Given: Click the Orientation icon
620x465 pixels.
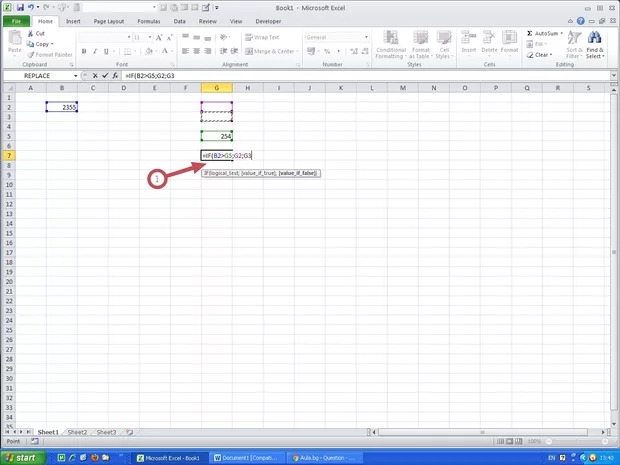Looking at the screenshot, I should [x=224, y=37].
